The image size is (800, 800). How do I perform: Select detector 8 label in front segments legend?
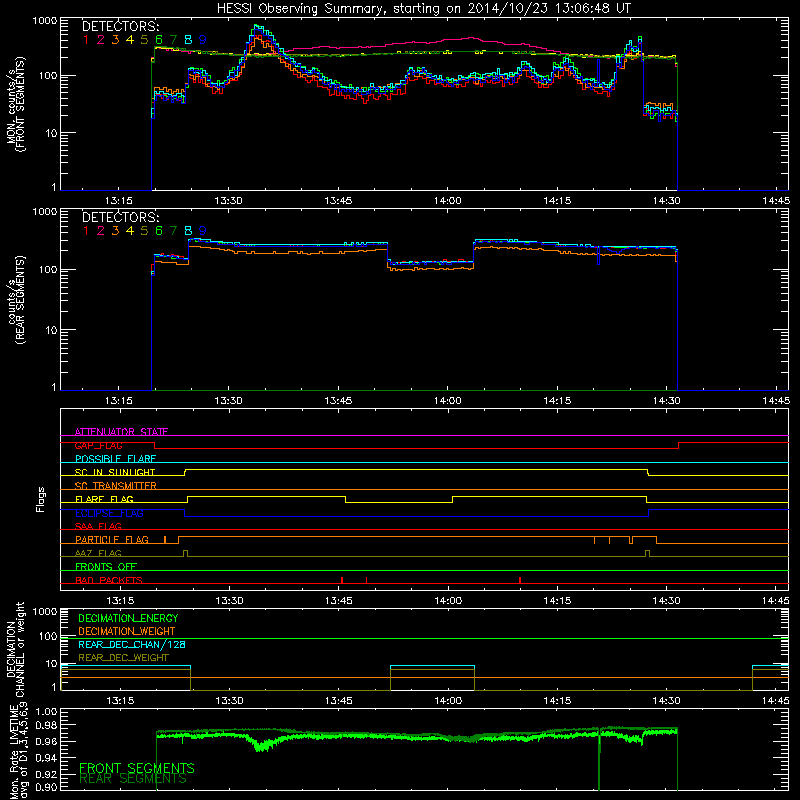(x=188, y=40)
